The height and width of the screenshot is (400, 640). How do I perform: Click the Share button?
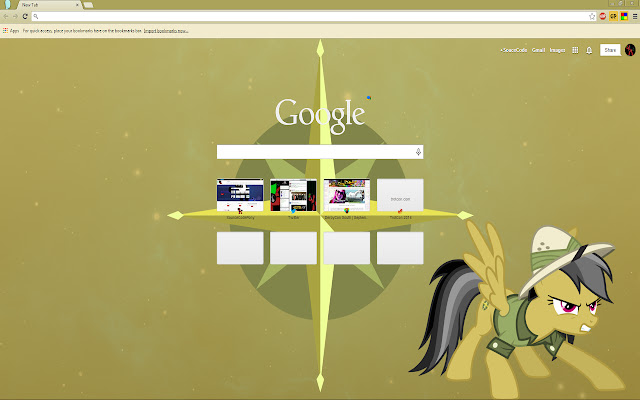610,50
